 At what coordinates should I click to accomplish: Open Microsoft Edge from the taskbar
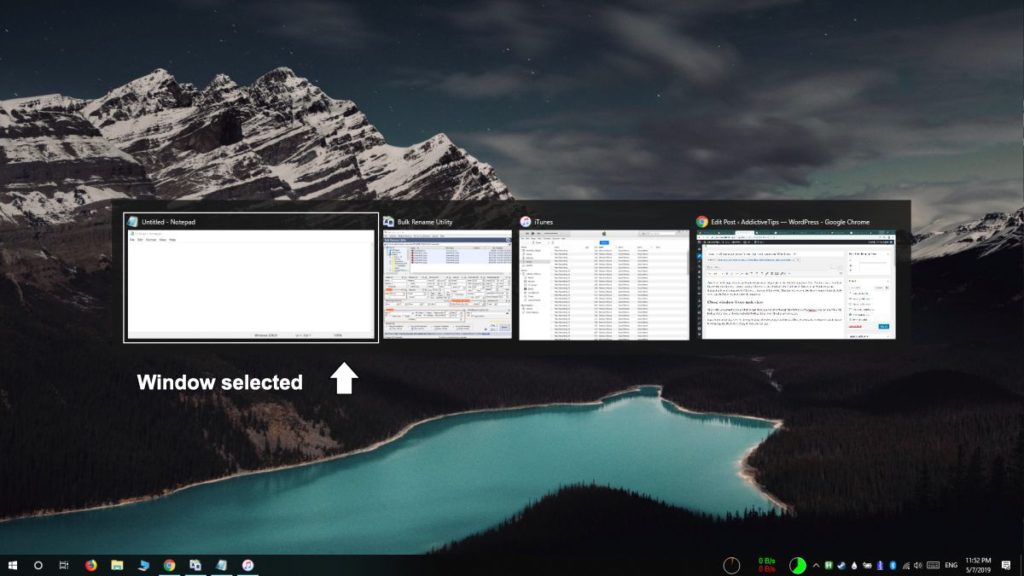pos(143,565)
